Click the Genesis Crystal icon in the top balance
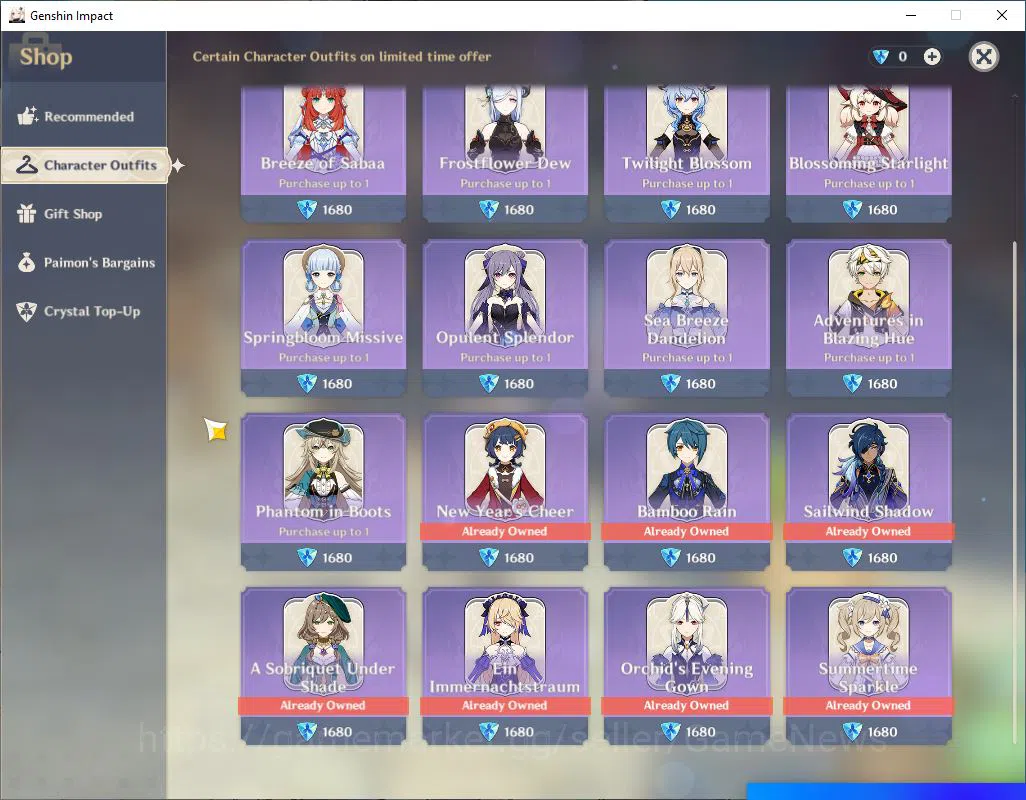The height and width of the screenshot is (800, 1026). (x=881, y=57)
